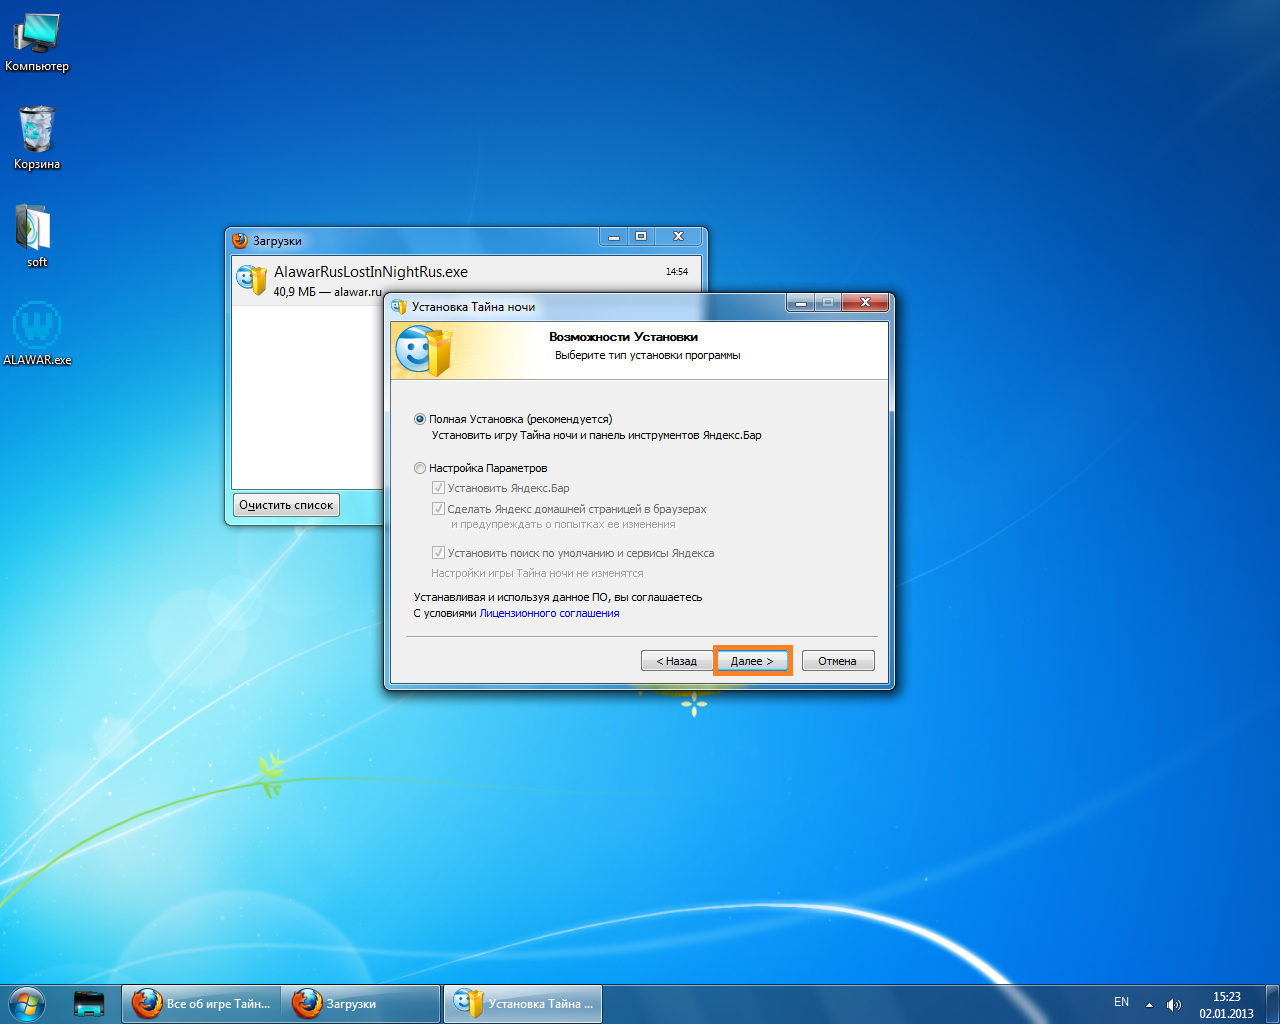Toggle Установить Яндекс.Бар checkbox
The image size is (1280, 1024).
point(438,488)
